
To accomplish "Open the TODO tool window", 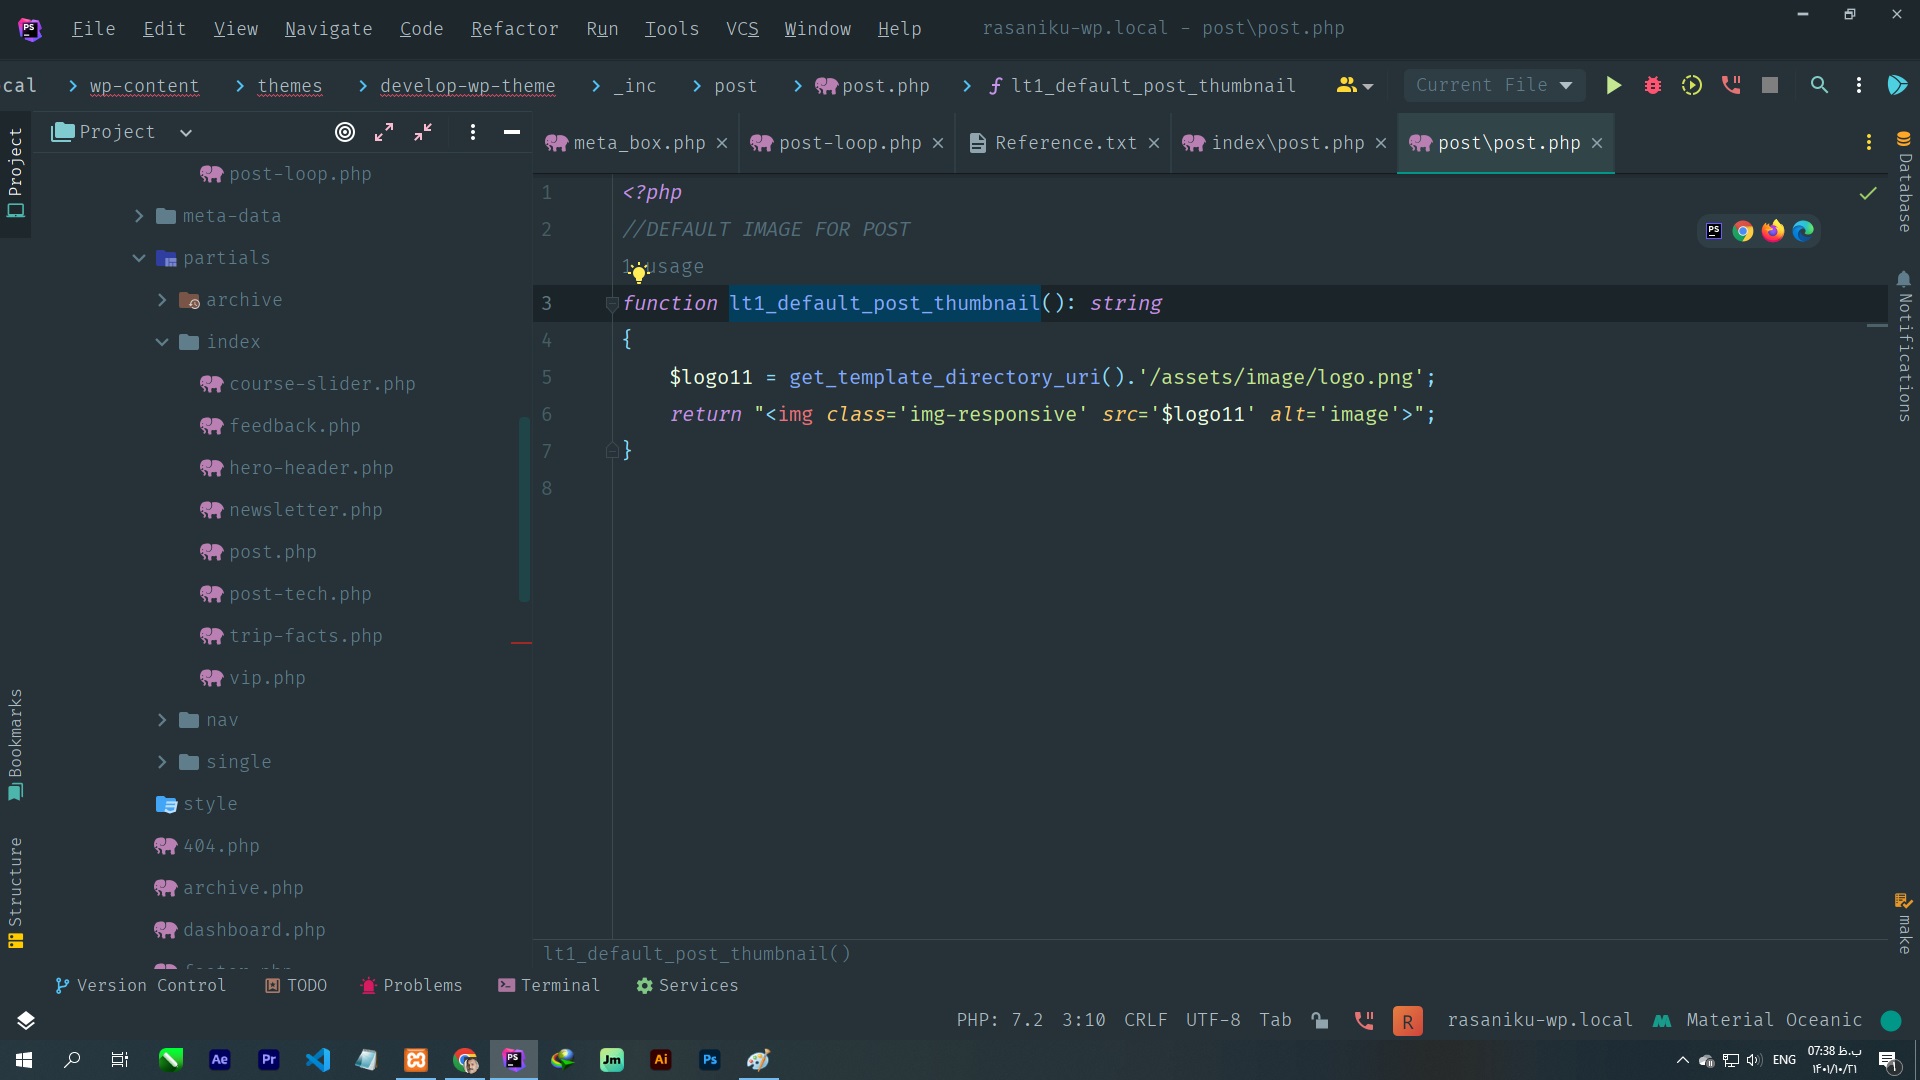I will click(296, 986).
